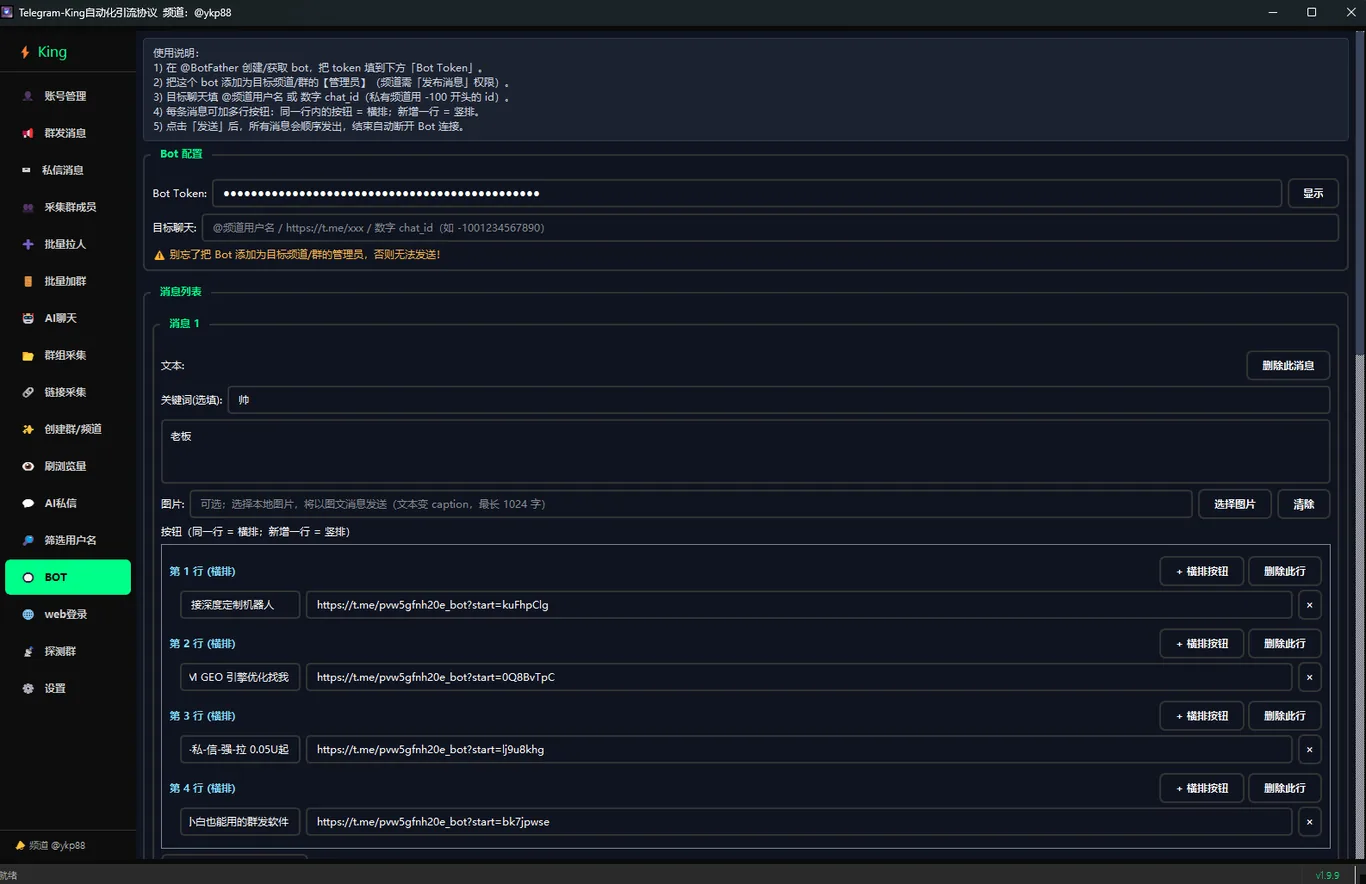Edit the 群发软件 button label field
Viewport: 1366px width, 884px height.
point(240,822)
